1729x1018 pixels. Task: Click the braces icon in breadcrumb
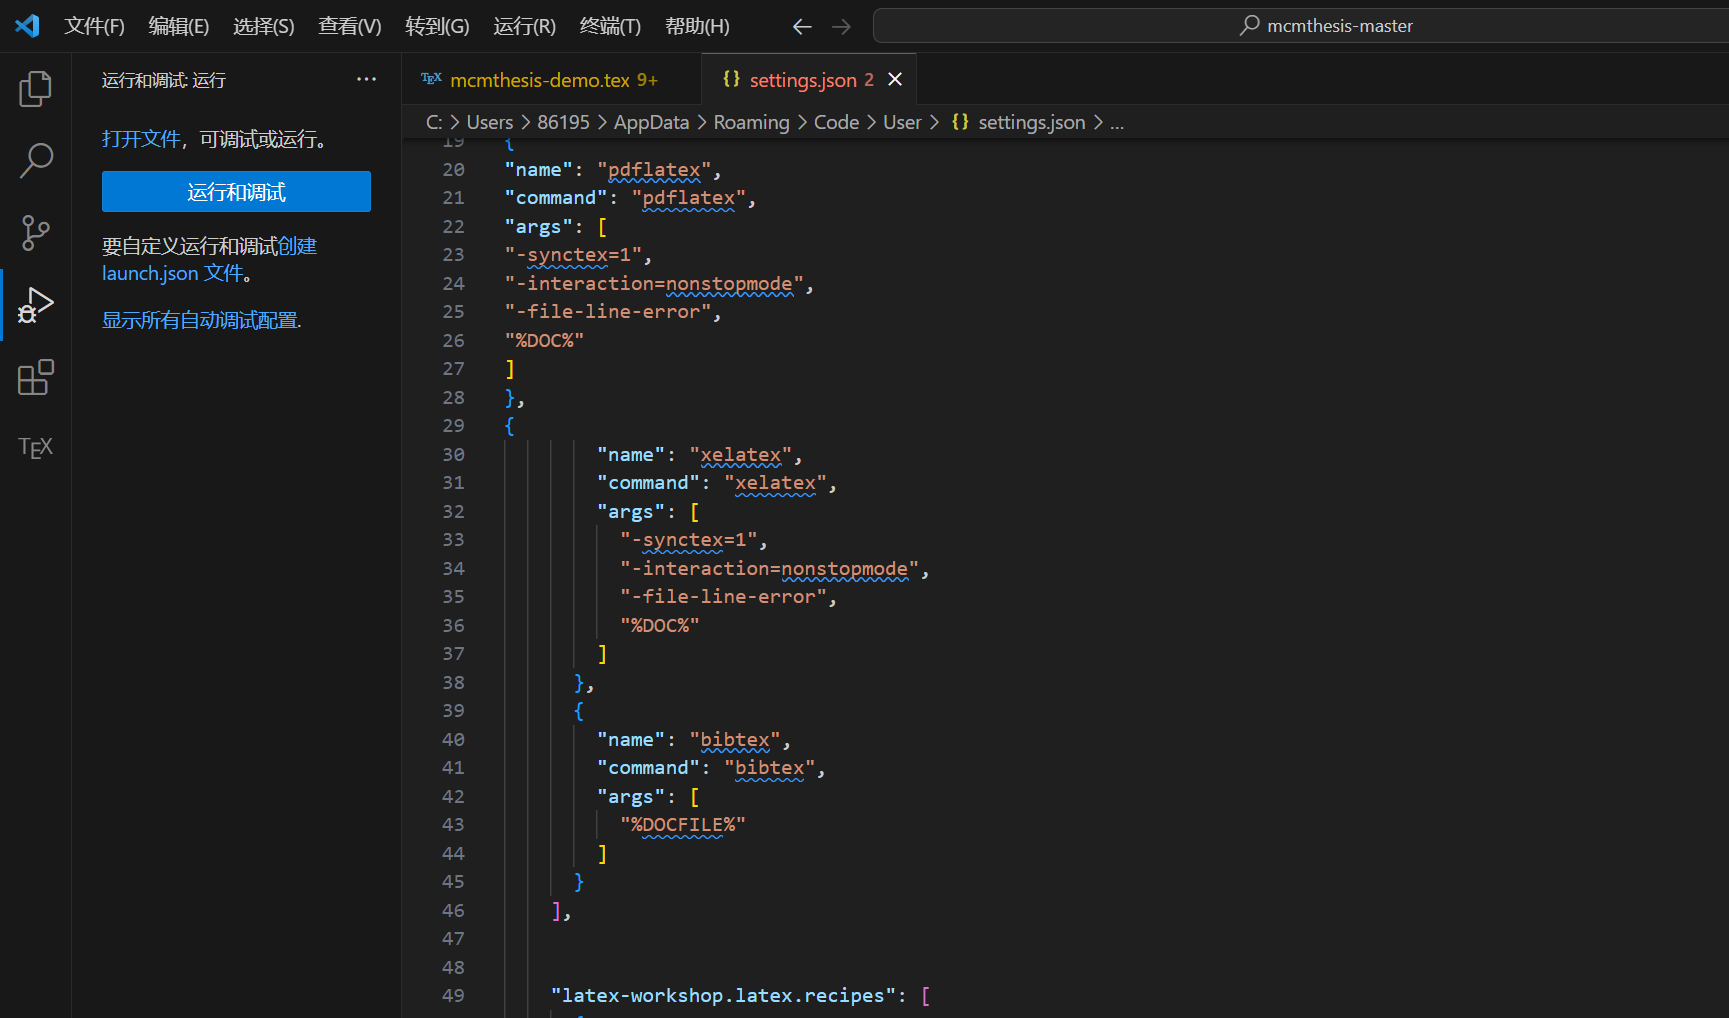tap(960, 122)
